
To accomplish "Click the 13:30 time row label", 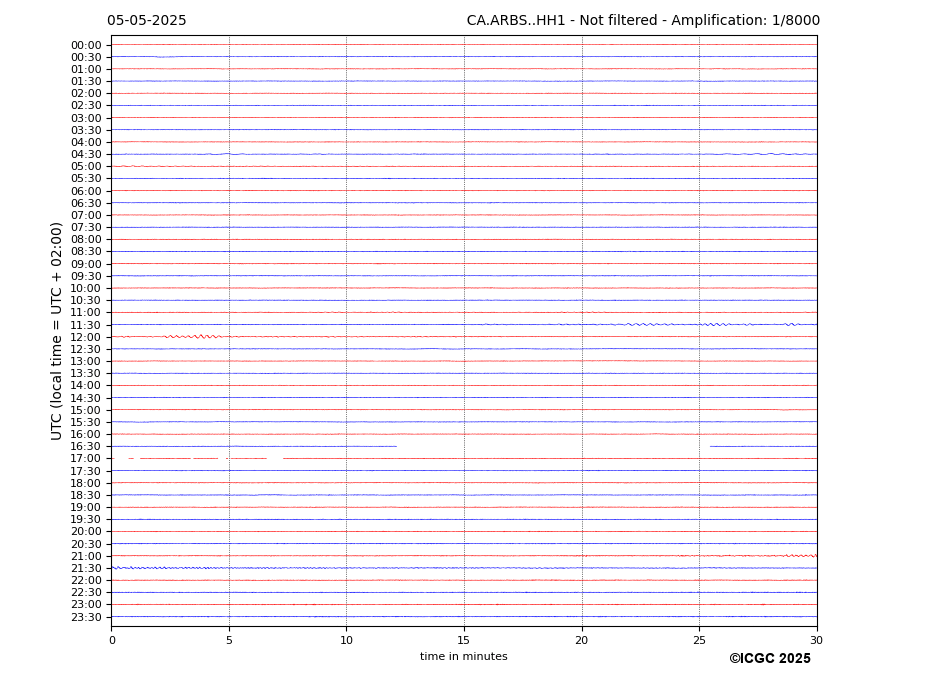I will tap(86, 373).
